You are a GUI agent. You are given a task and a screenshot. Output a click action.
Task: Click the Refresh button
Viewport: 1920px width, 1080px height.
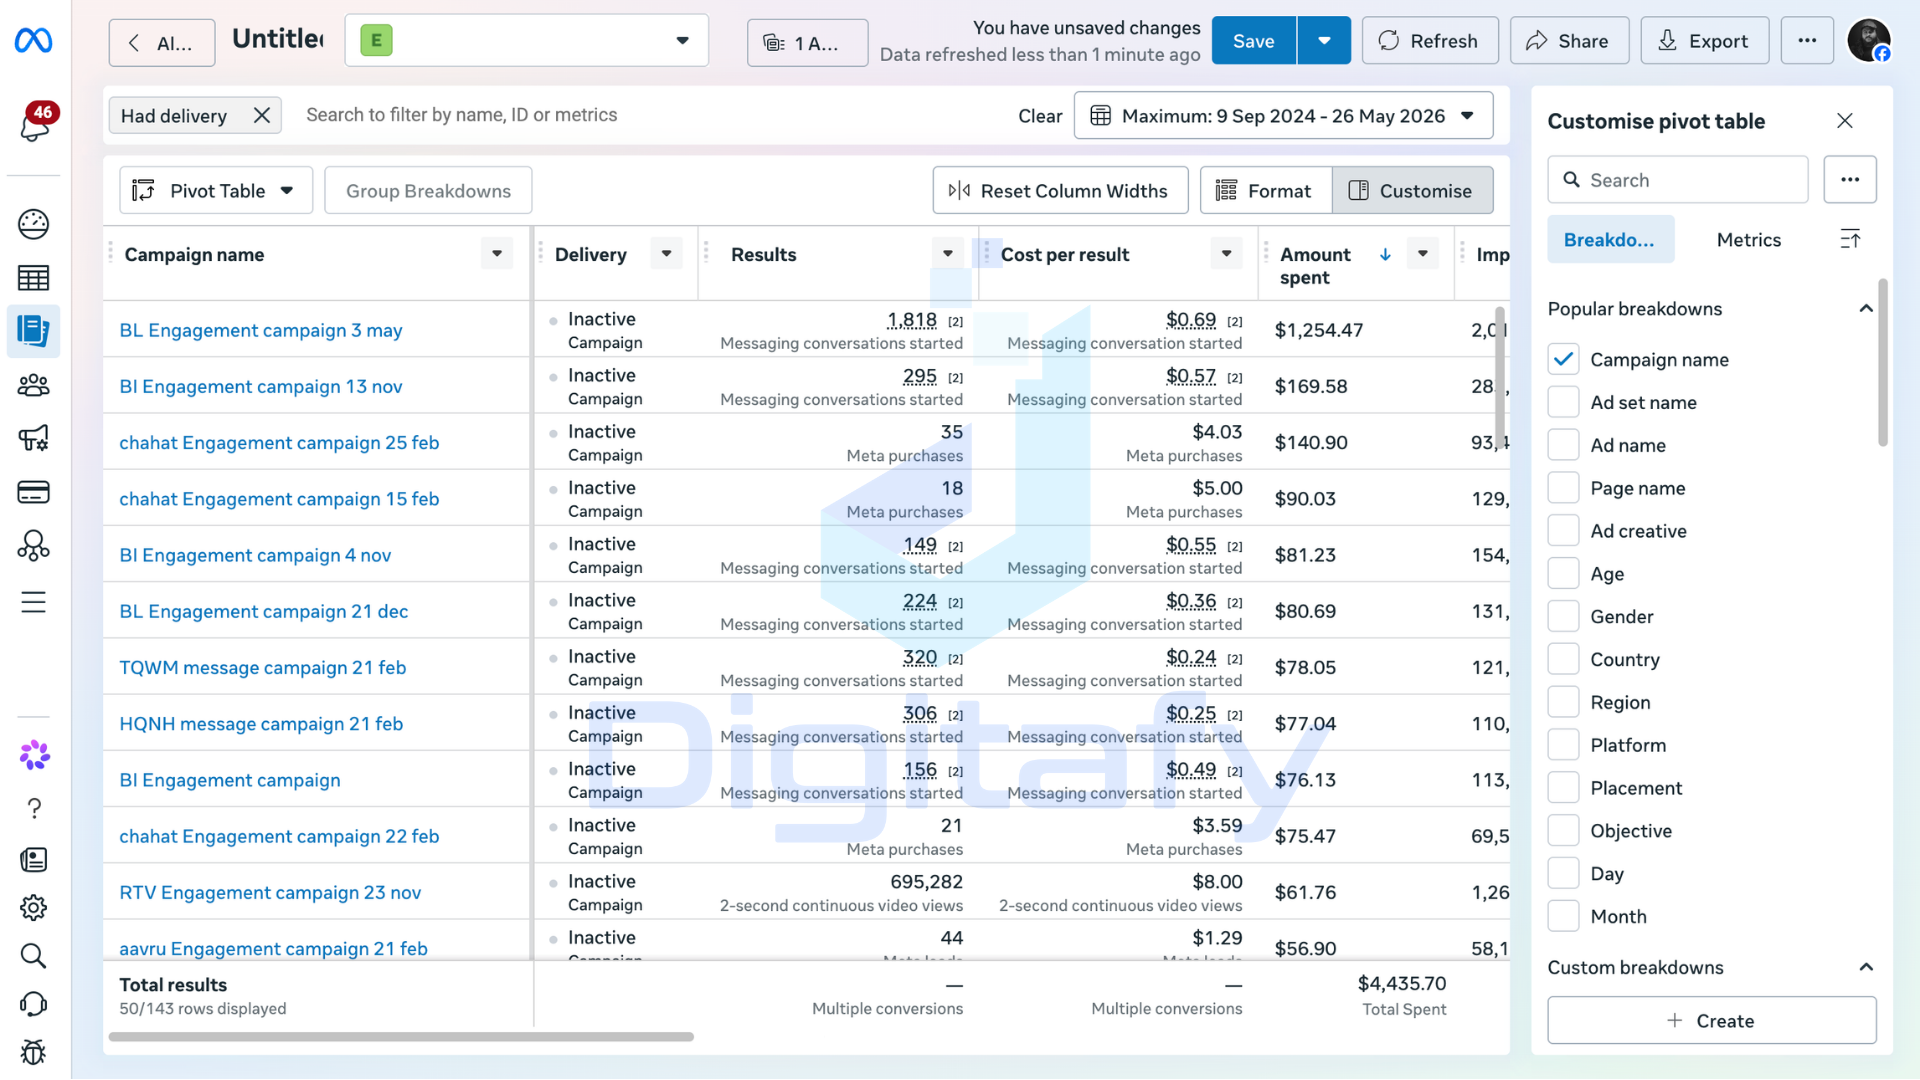[x=1430, y=41]
